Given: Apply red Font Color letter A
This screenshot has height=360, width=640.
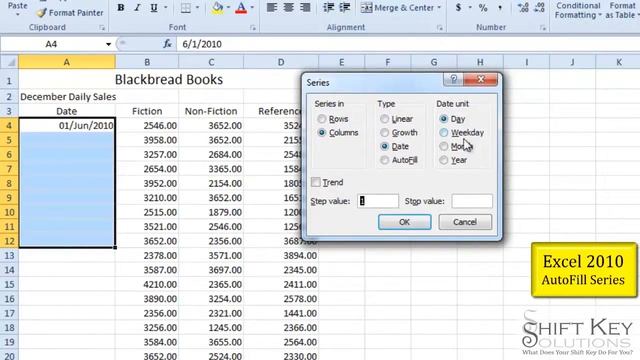Looking at the screenshot, I should (x=241, y=8).
